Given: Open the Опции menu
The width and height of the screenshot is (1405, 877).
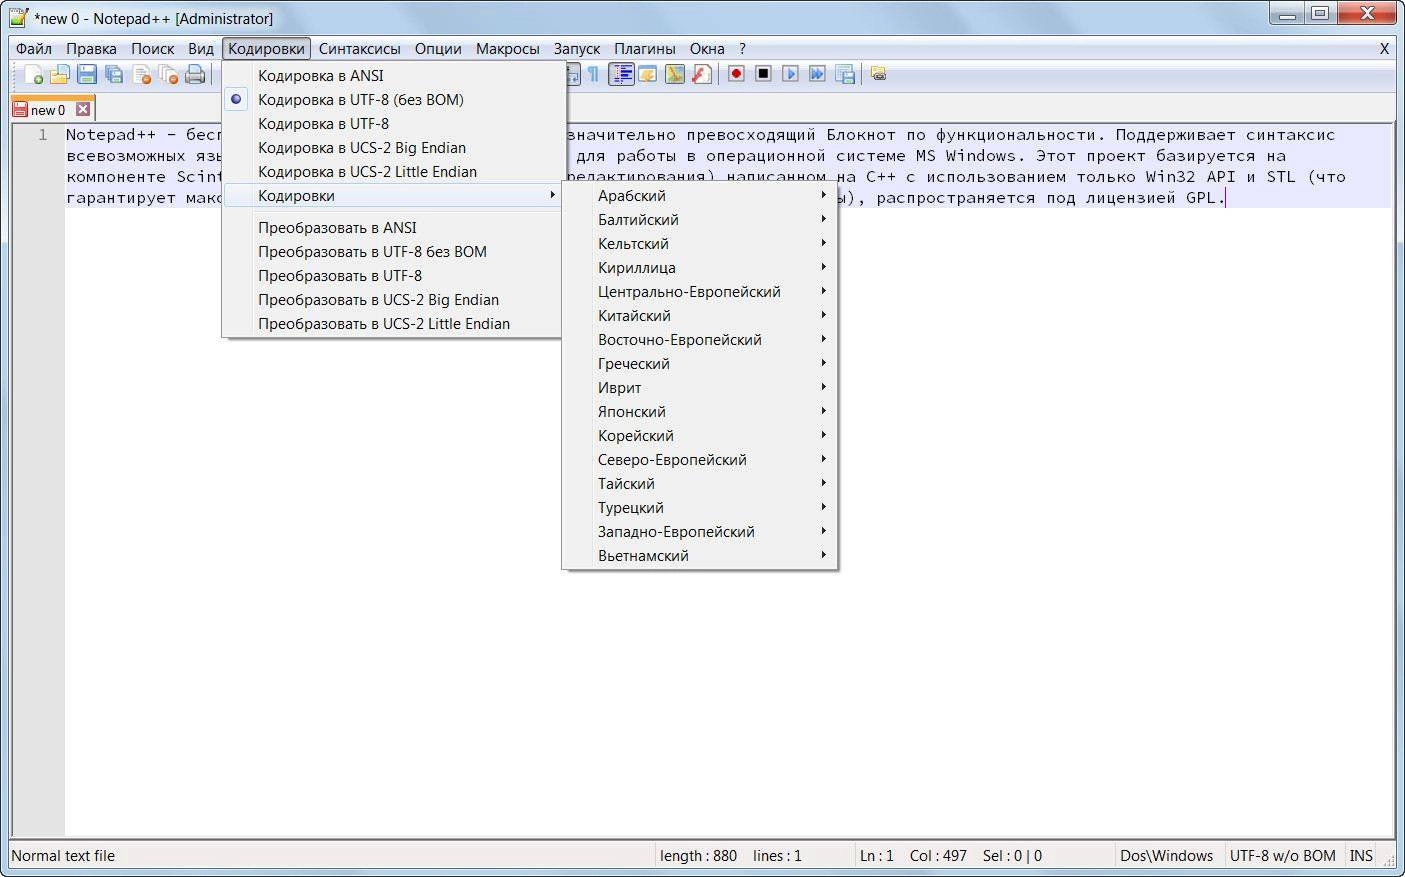Looking at the screenshot, I should pyautogui.click(x=438, y=48).
